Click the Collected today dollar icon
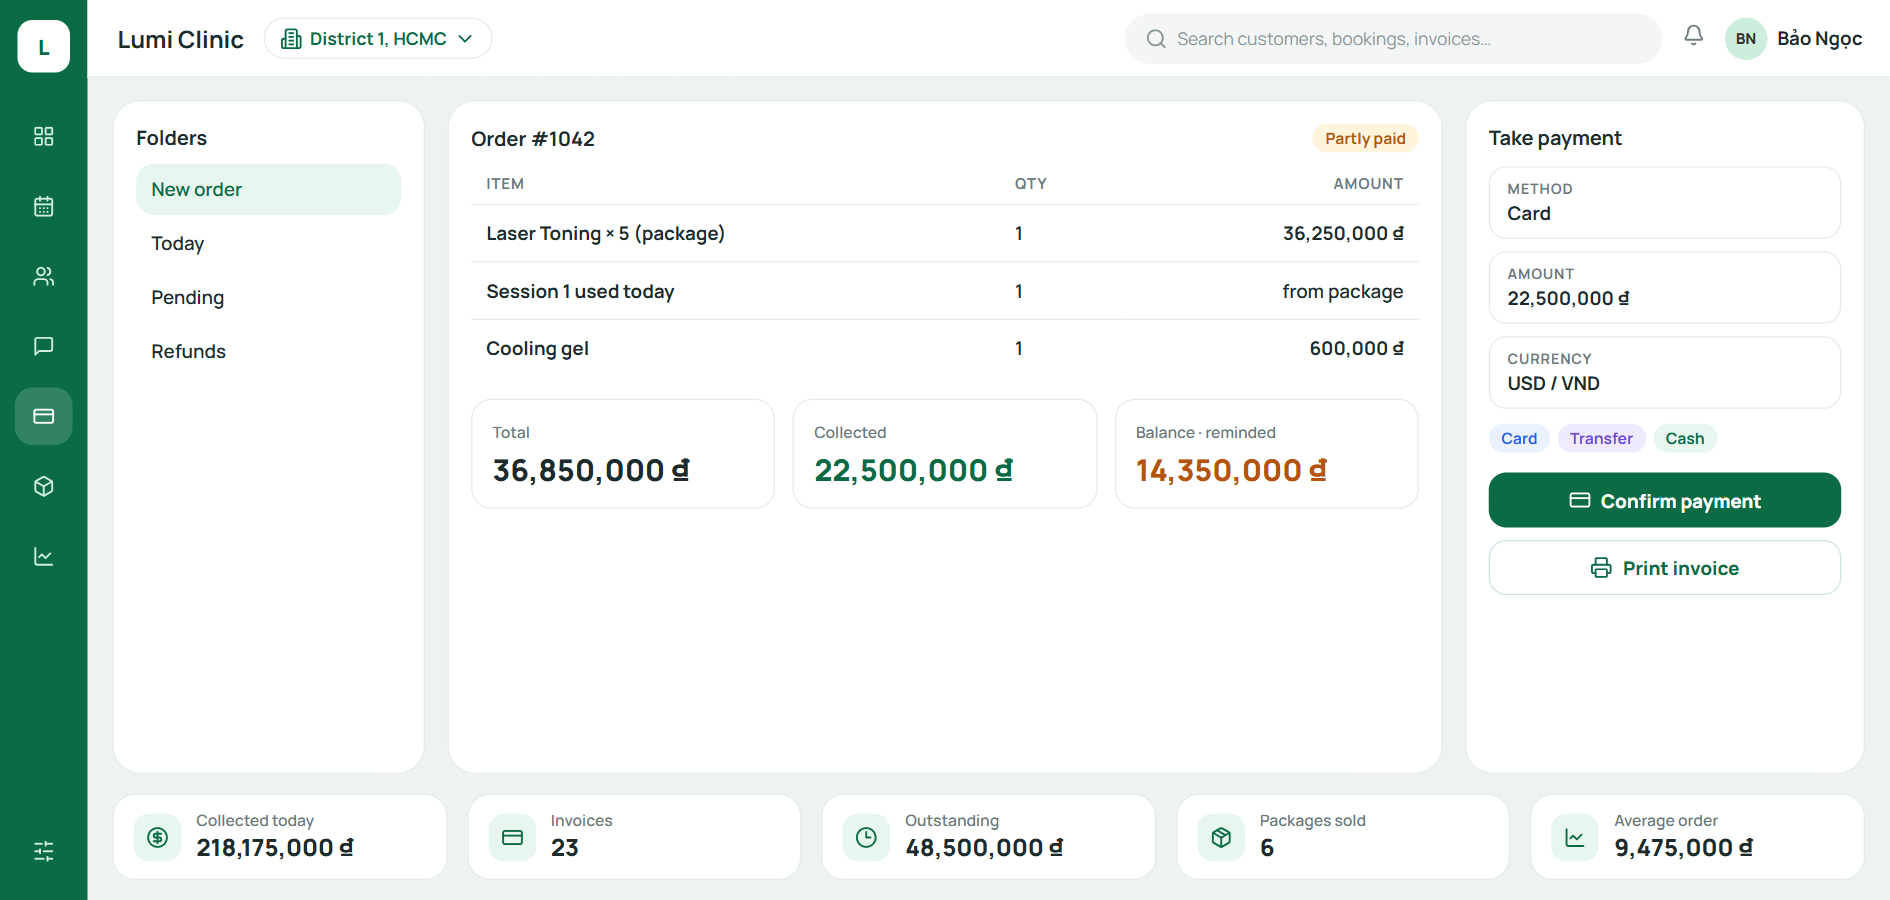The image size is (1890, 900). click(x=158, y=837)
